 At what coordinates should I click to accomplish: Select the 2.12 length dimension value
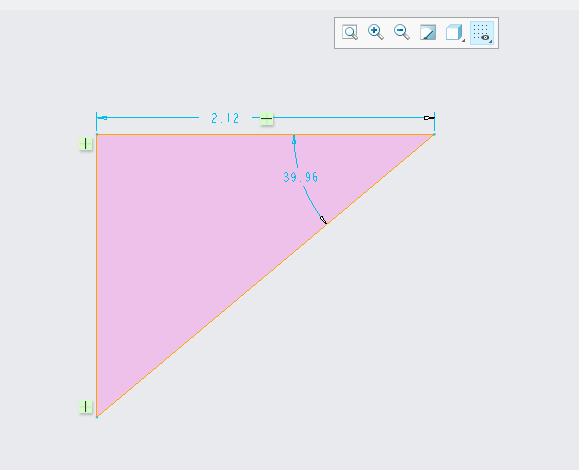coord(225,118)
